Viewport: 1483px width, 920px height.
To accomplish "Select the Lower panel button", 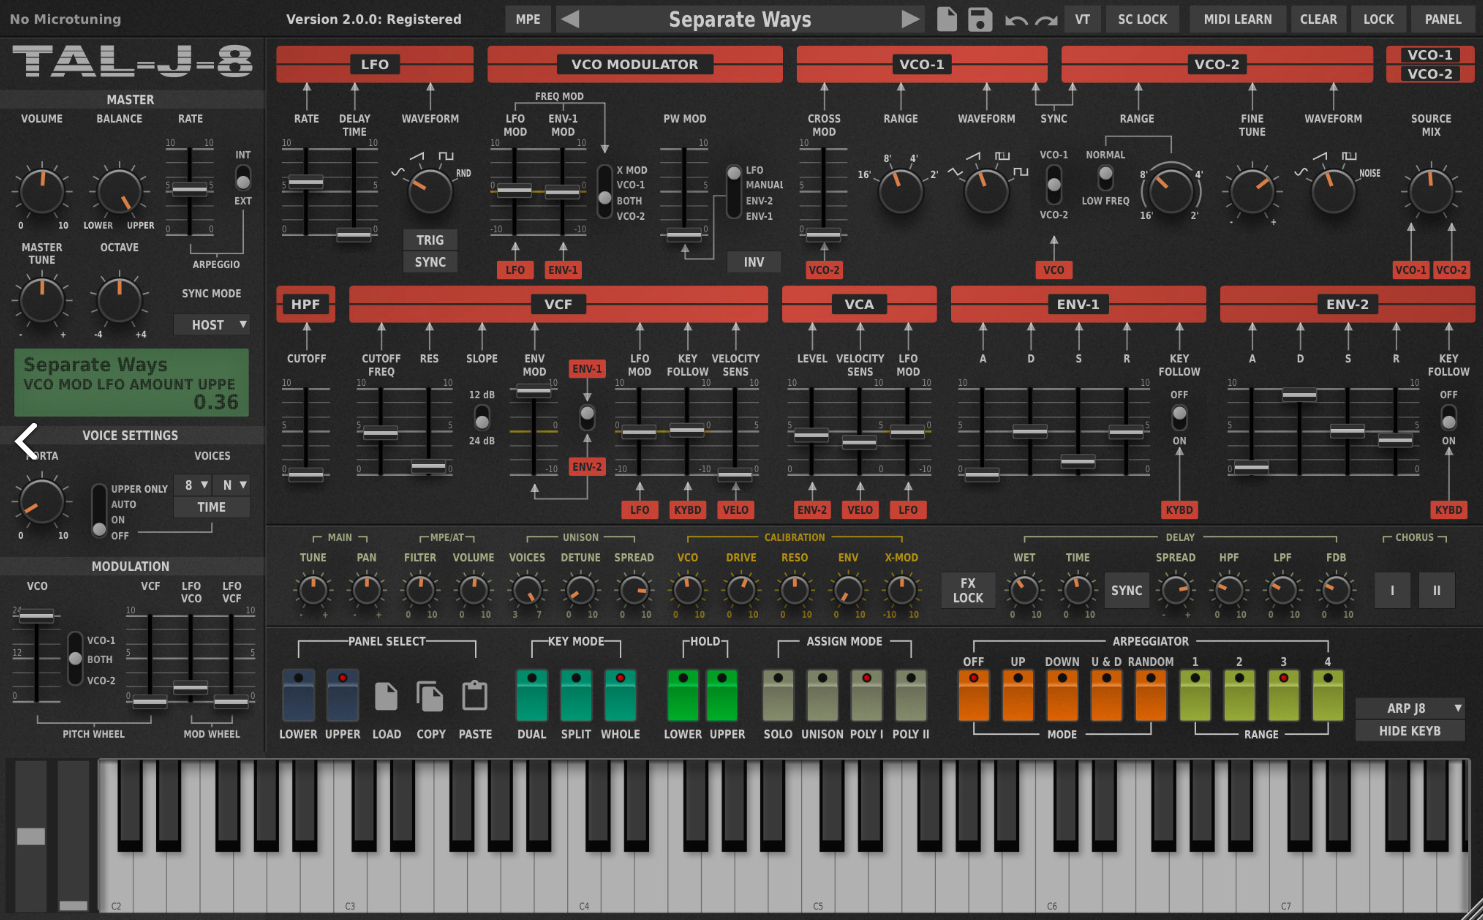I will click(298, 695).
